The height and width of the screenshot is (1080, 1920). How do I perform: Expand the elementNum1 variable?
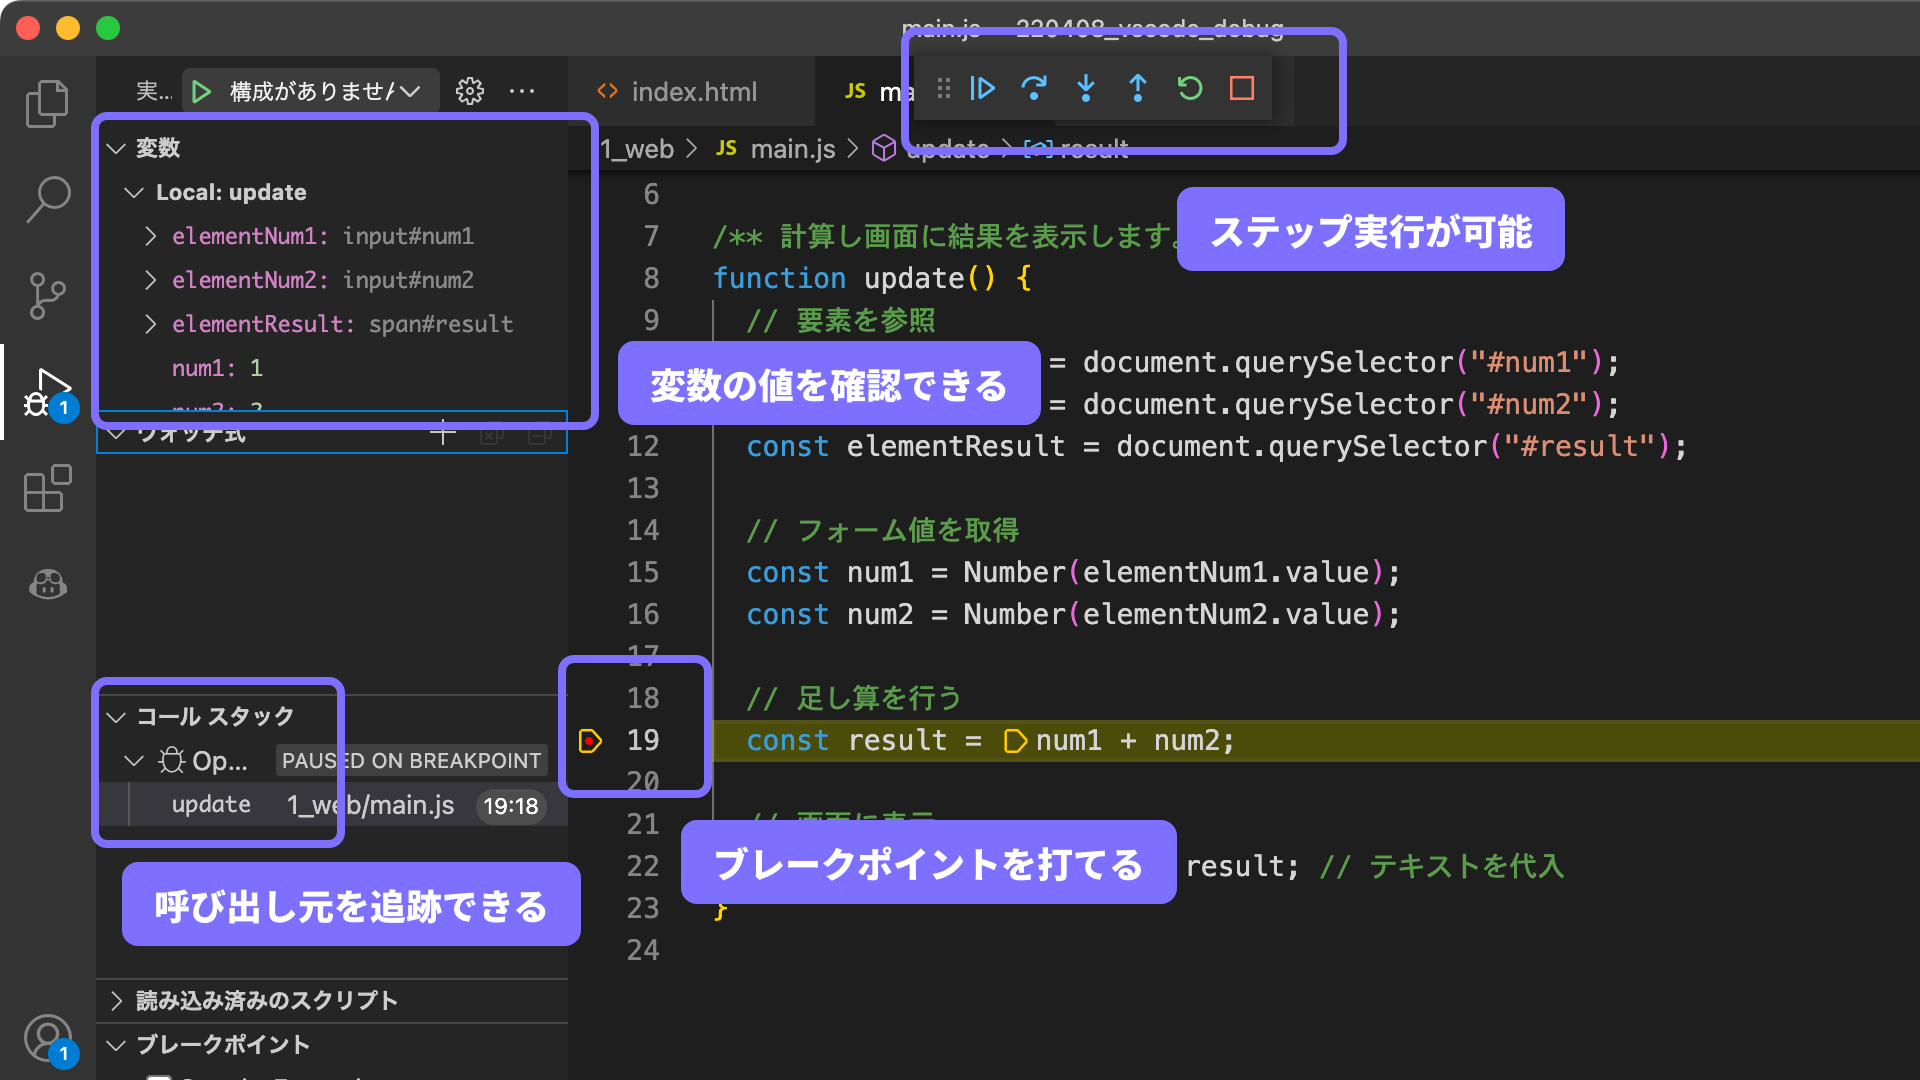click(151, 236)
